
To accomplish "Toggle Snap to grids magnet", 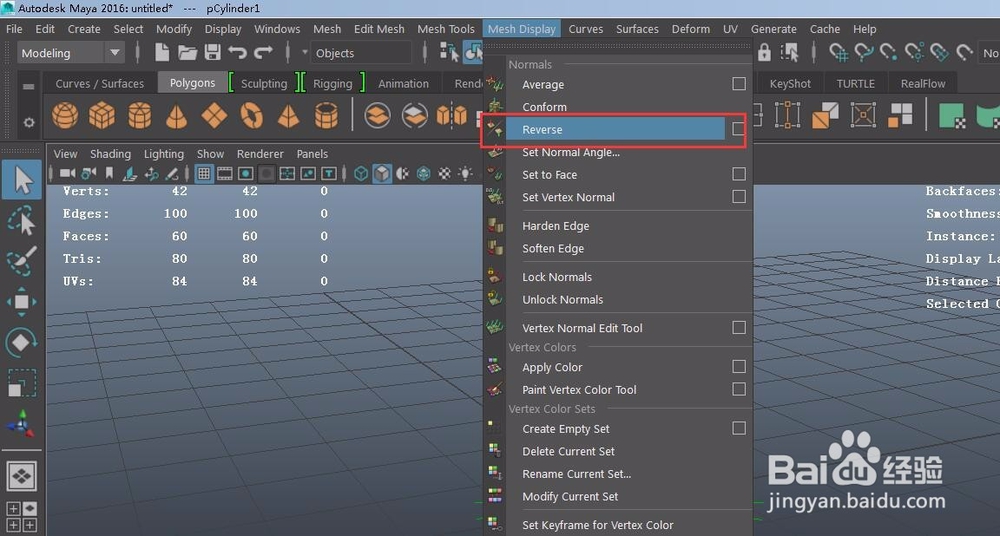I will 839,52.
